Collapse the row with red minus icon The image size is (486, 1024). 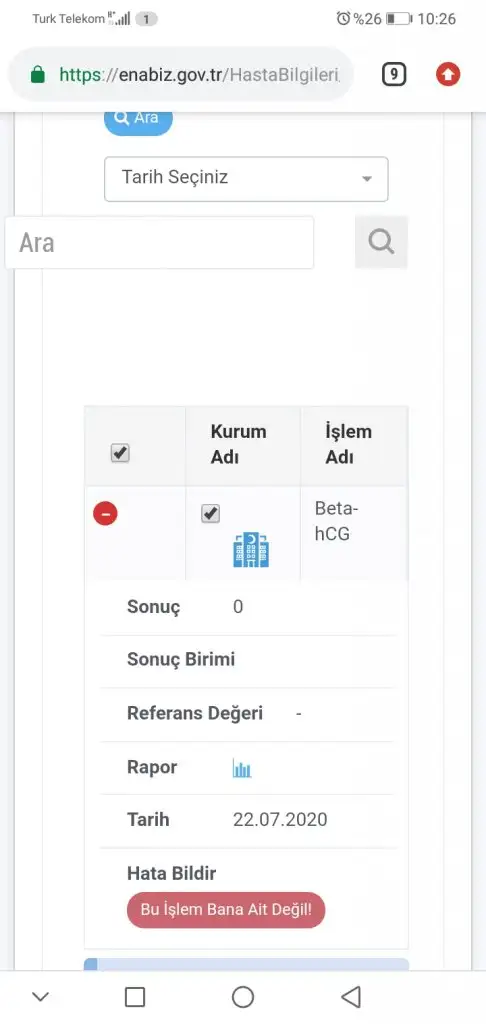pos(105,514)
